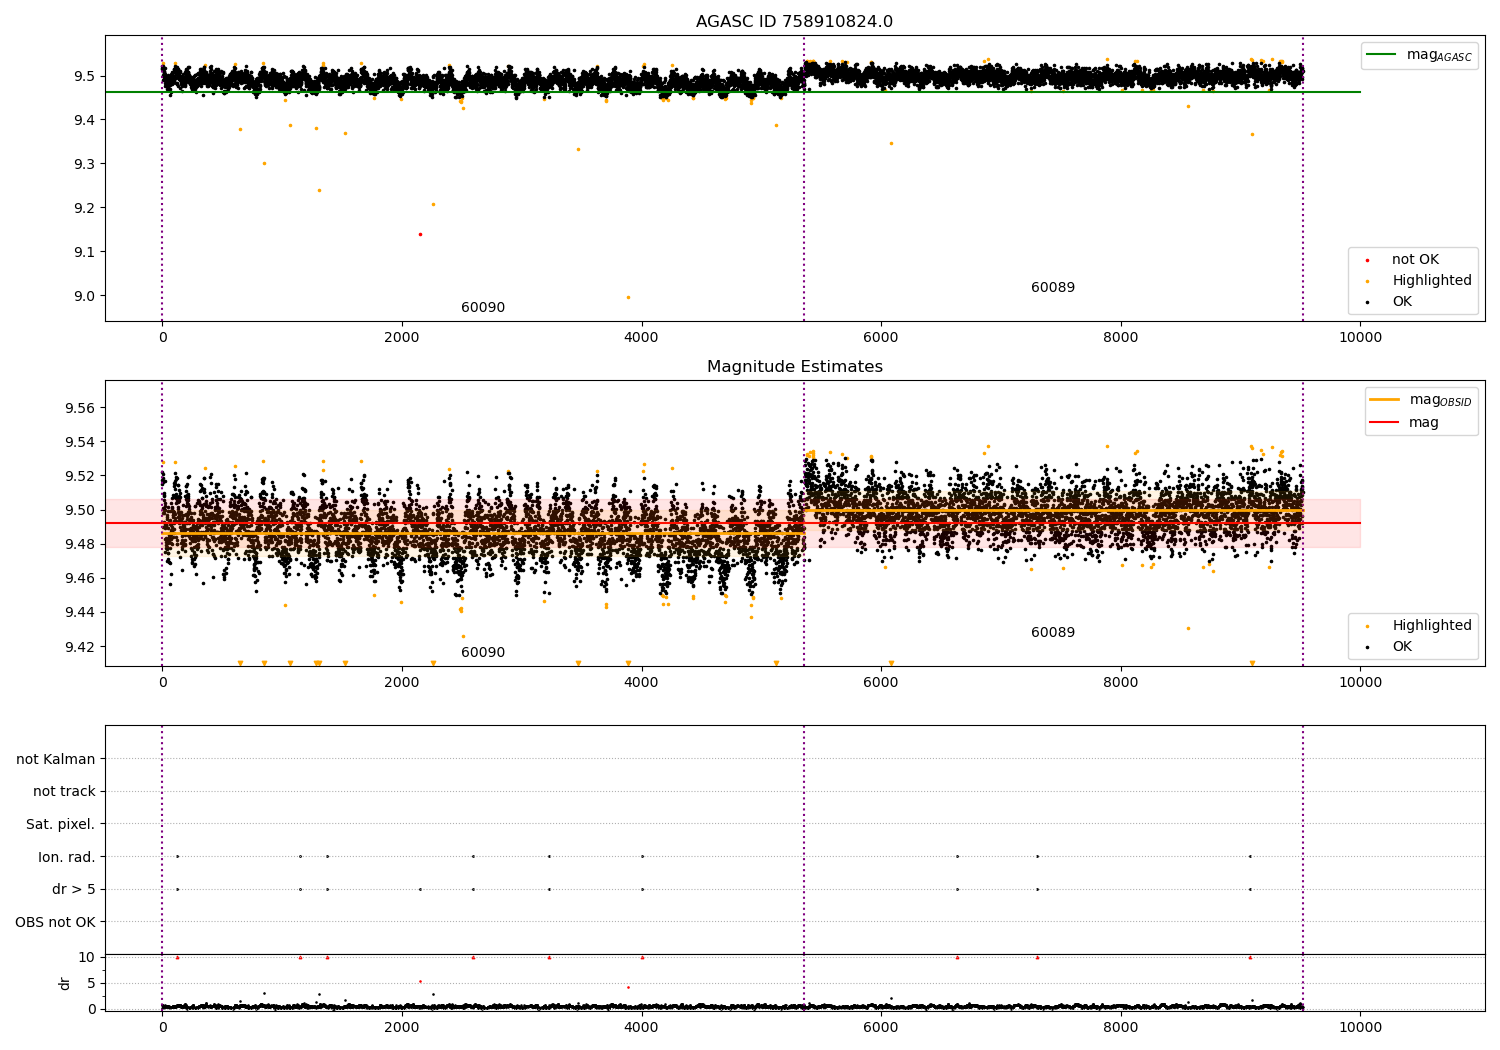Click the 'Sat. pixel.' row label
This screenshot has height=1050, width=1500.
[61, 825]
